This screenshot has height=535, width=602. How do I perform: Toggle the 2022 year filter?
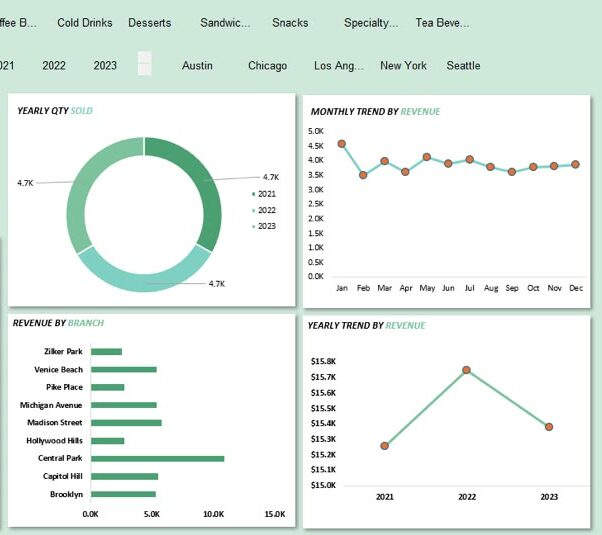54,65
